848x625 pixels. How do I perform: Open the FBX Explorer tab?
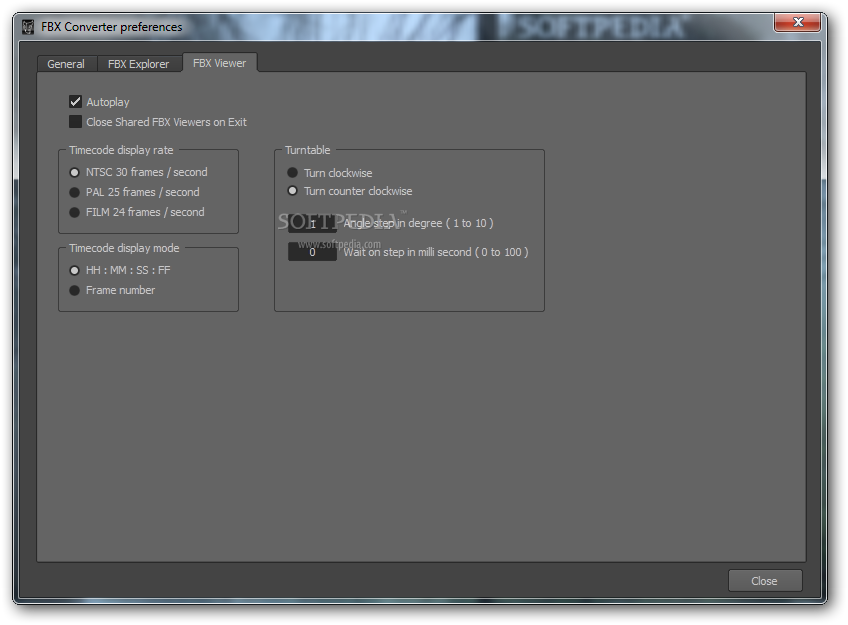138,64
